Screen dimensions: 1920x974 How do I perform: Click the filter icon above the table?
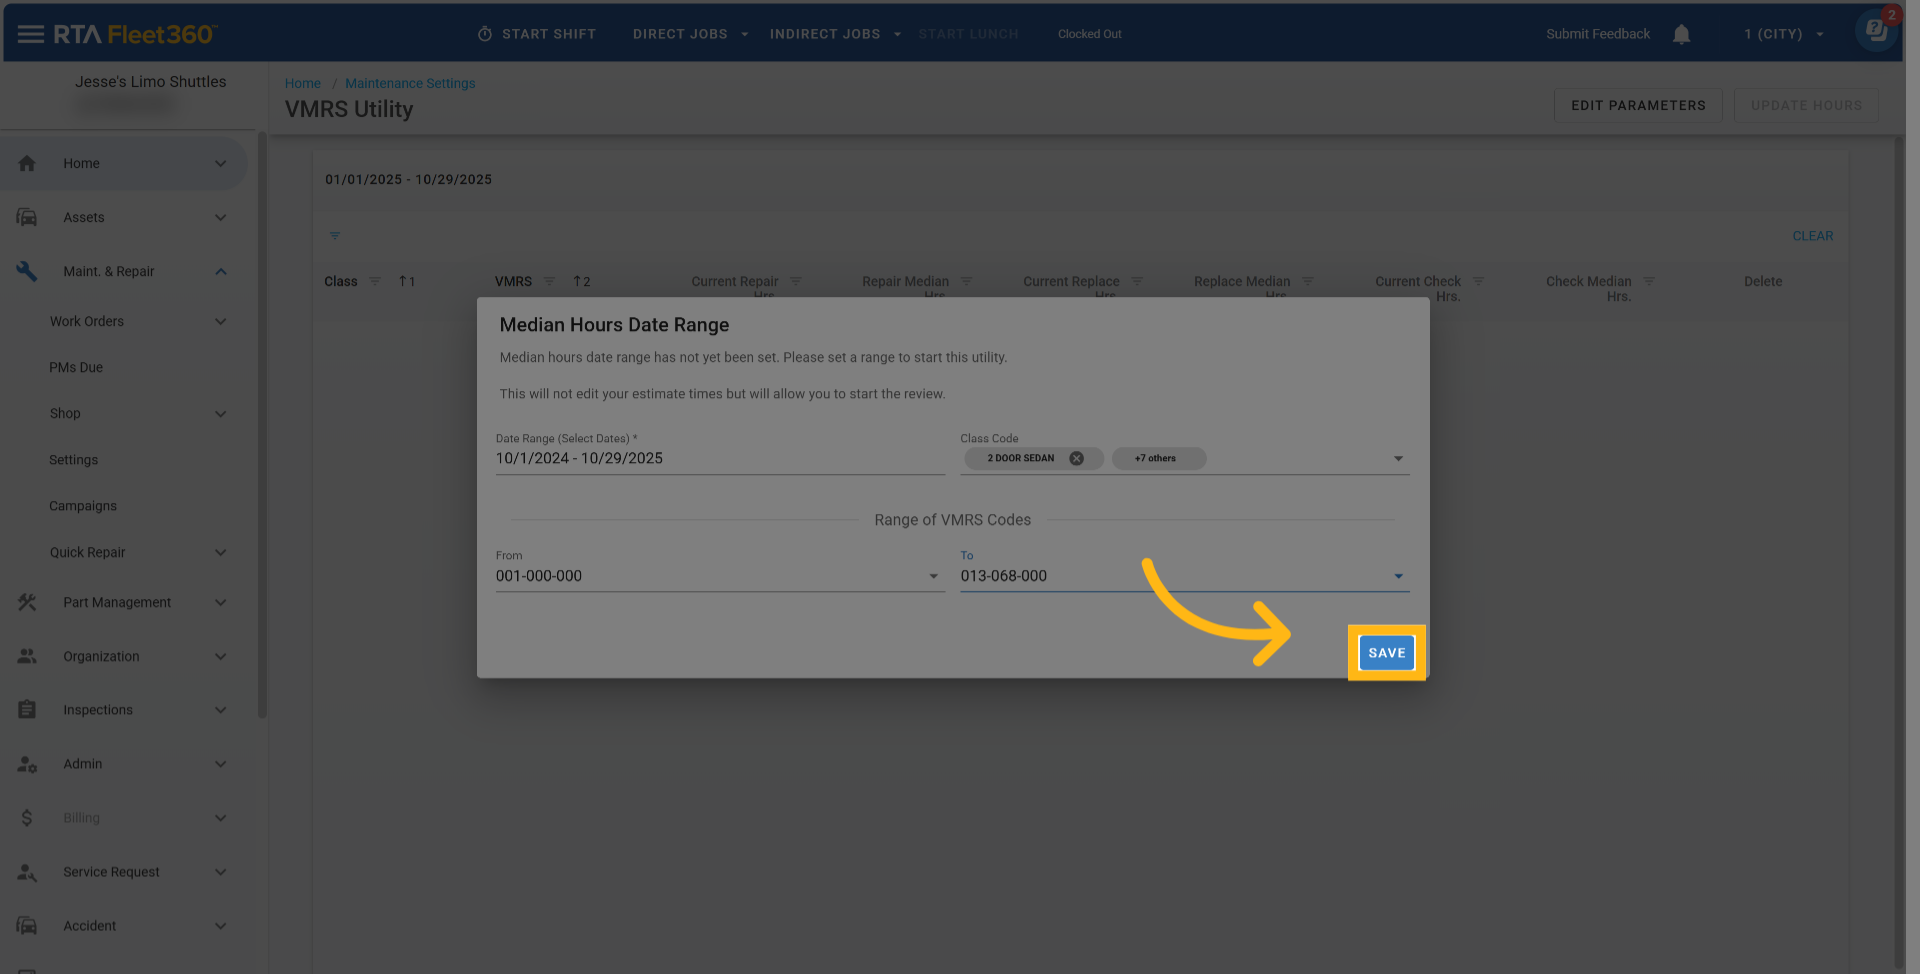tap(335, 236)
